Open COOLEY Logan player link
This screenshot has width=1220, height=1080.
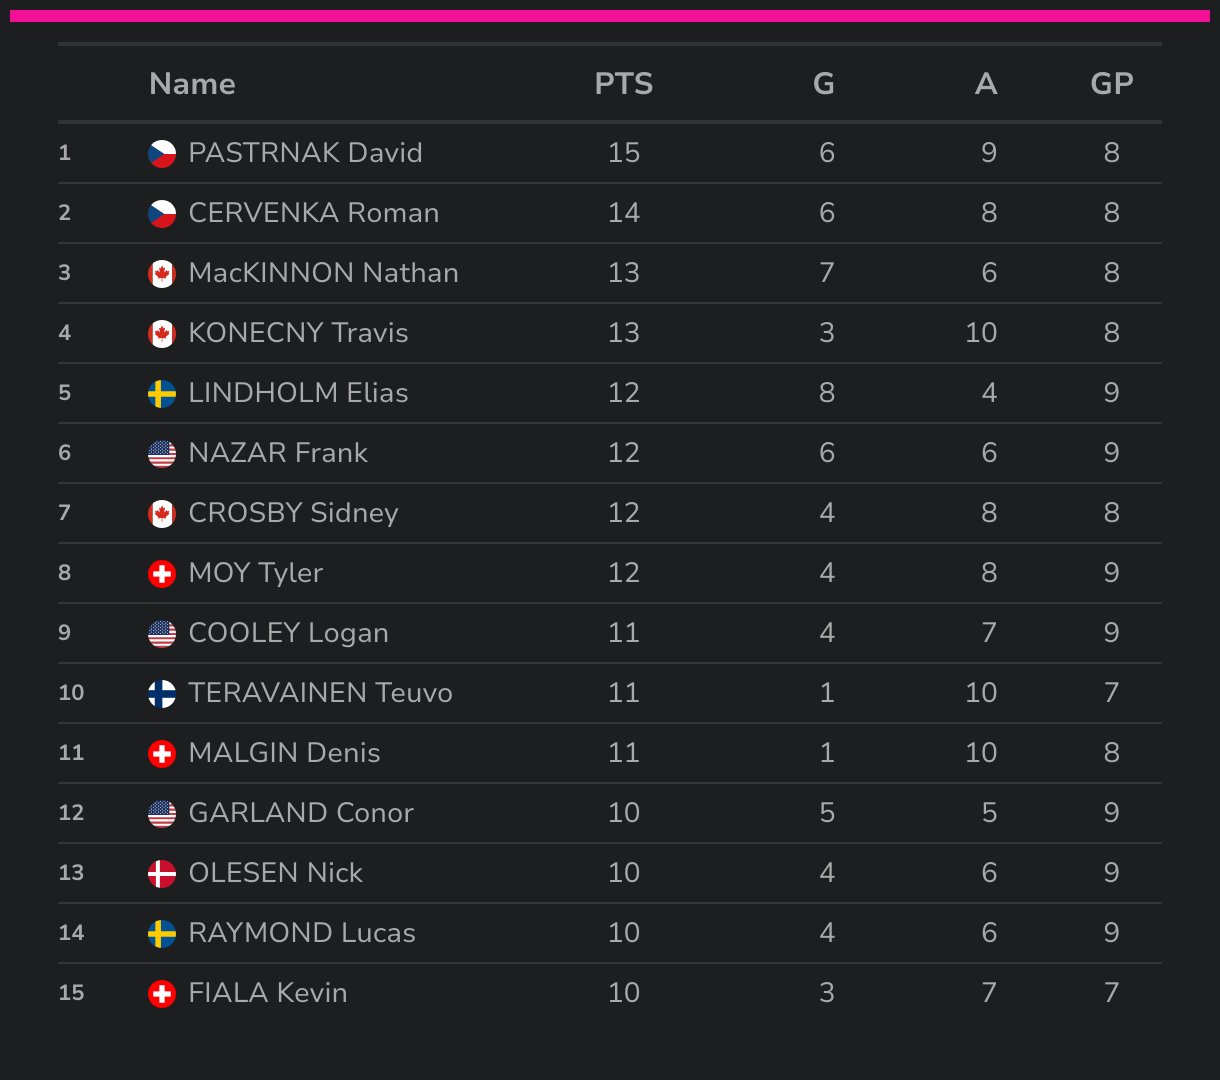(289, 633)
